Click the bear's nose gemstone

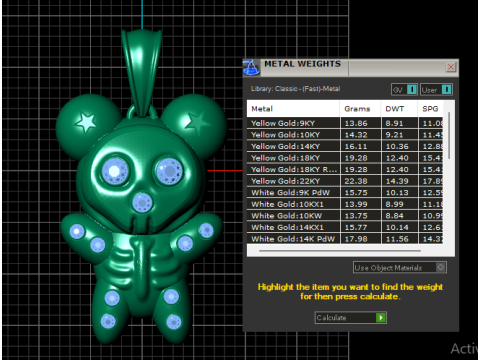coord(142,203)
